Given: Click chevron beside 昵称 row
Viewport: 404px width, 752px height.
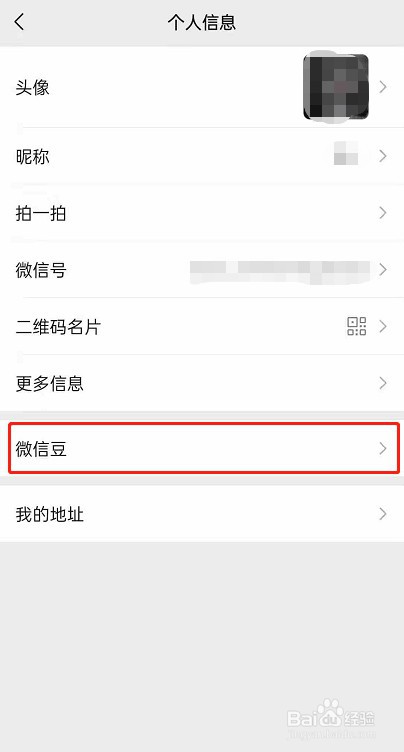Looking at the screenshot, I should tap(382, 156).
